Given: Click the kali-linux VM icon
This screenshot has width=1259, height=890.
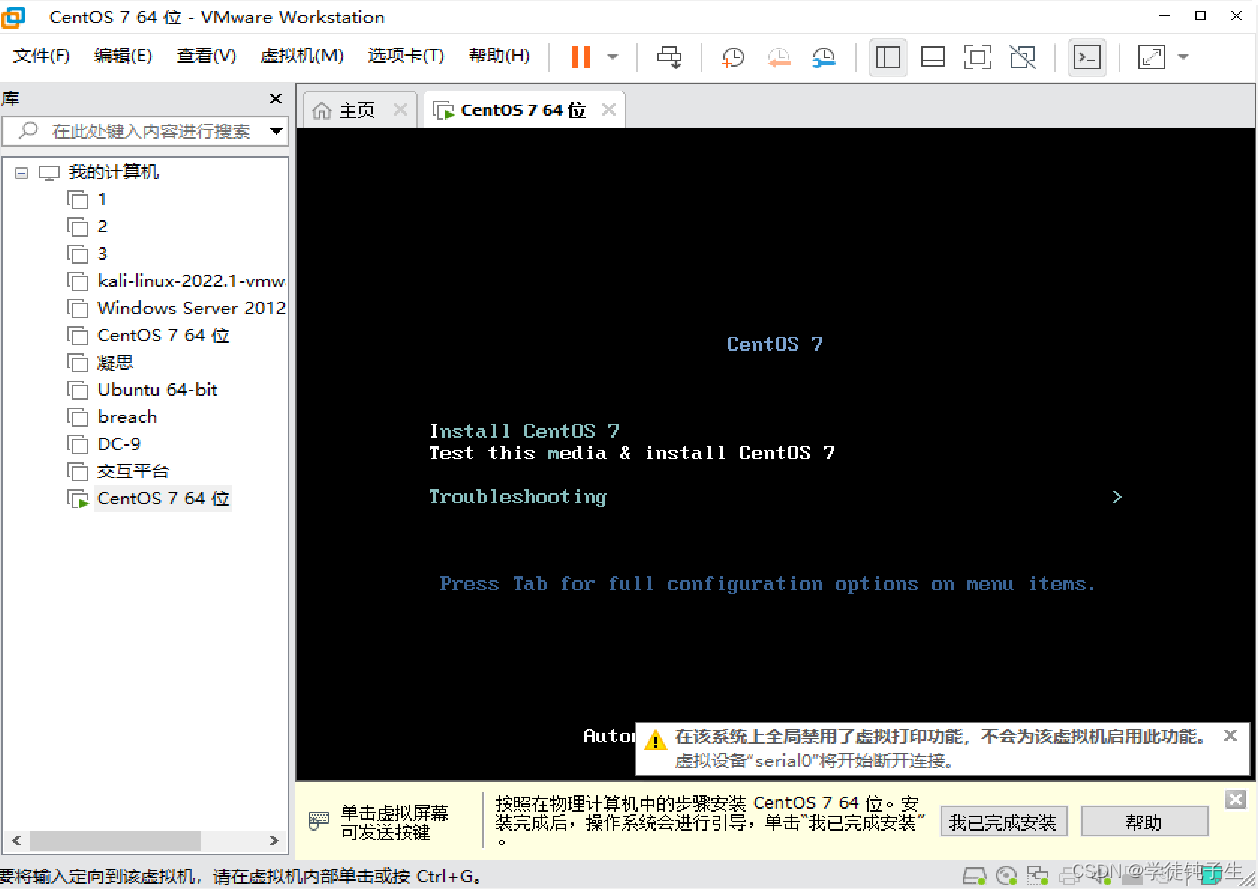Looking at the screenshot, I should pyautogui.click(x=78, y=281).
